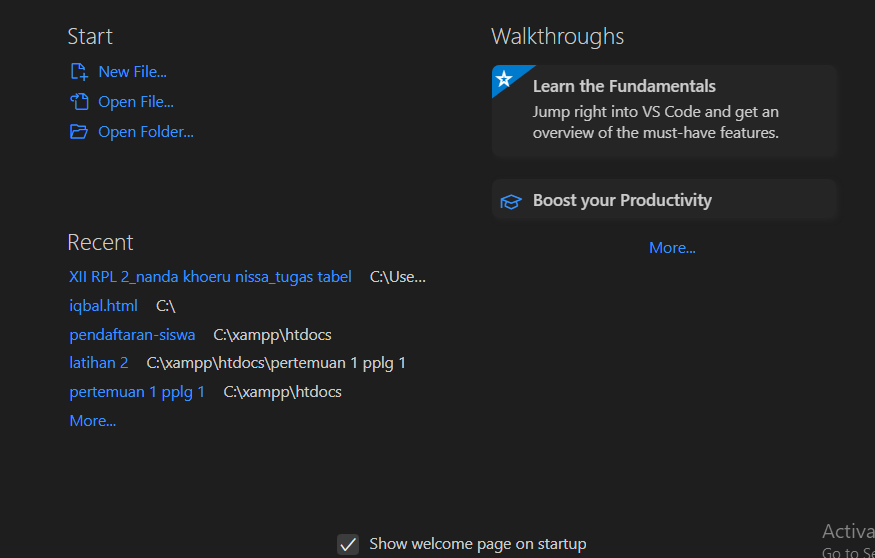Click the Open File document icon
Screen dimensions: 875x558
point(79,102)
